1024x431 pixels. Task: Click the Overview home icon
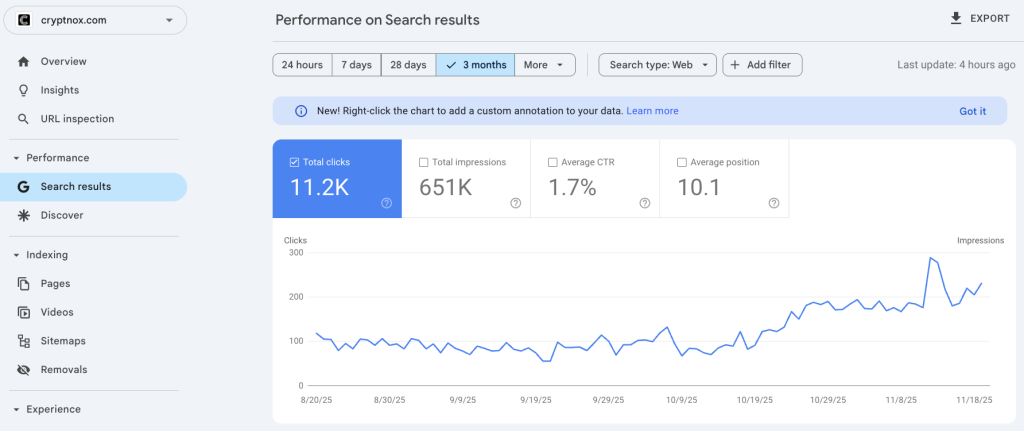[x=23, y=62]
